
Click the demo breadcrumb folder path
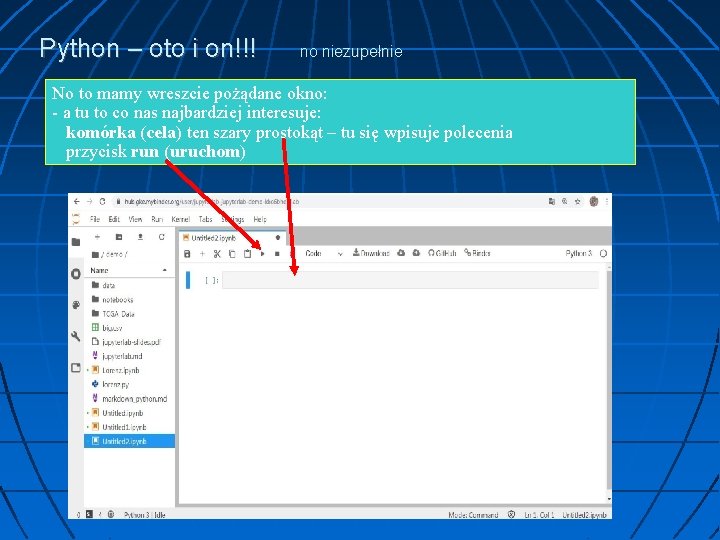pos(110,254)
